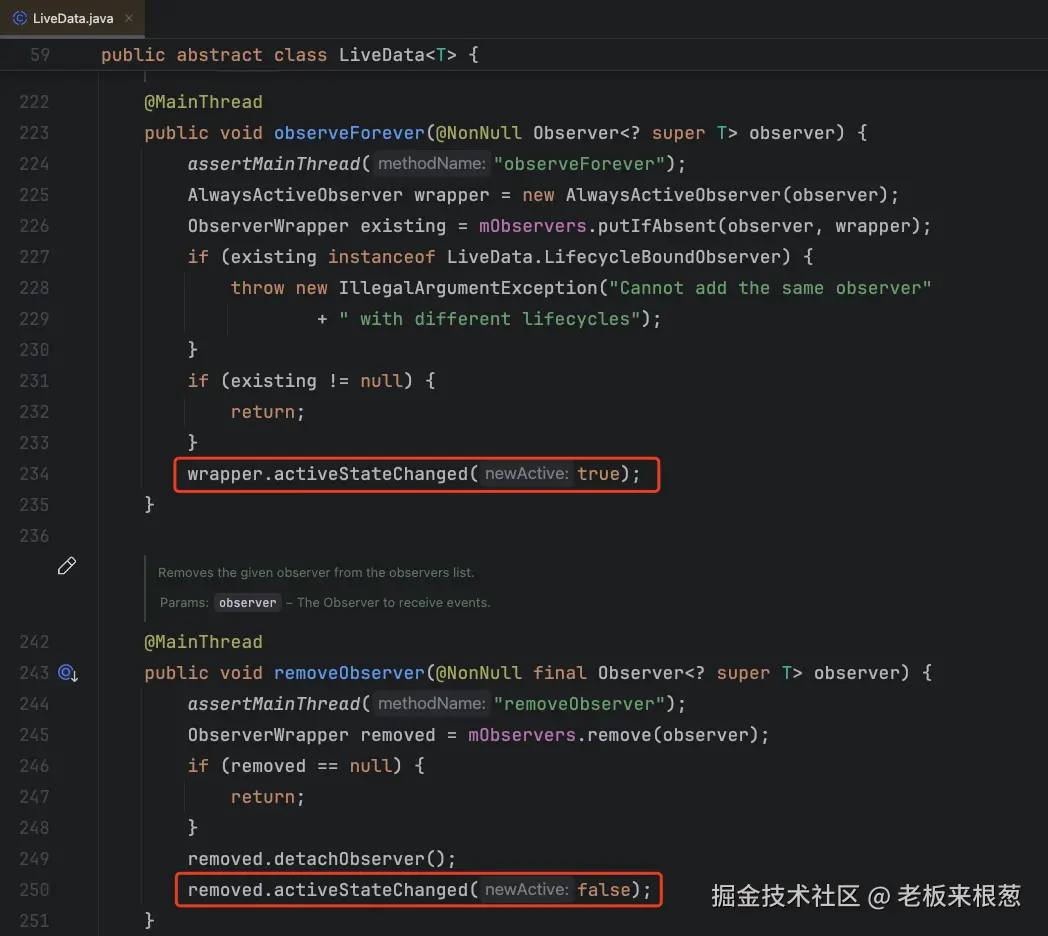Click removed.detachObserver() call
The image size is (1048, 936).
point(321,858)
